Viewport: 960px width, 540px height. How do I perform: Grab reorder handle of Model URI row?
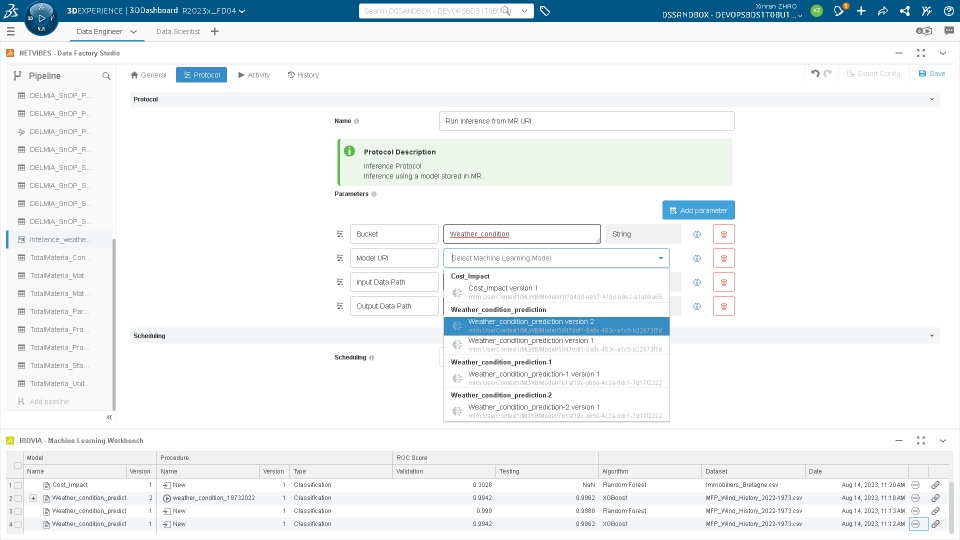(340, 258)
